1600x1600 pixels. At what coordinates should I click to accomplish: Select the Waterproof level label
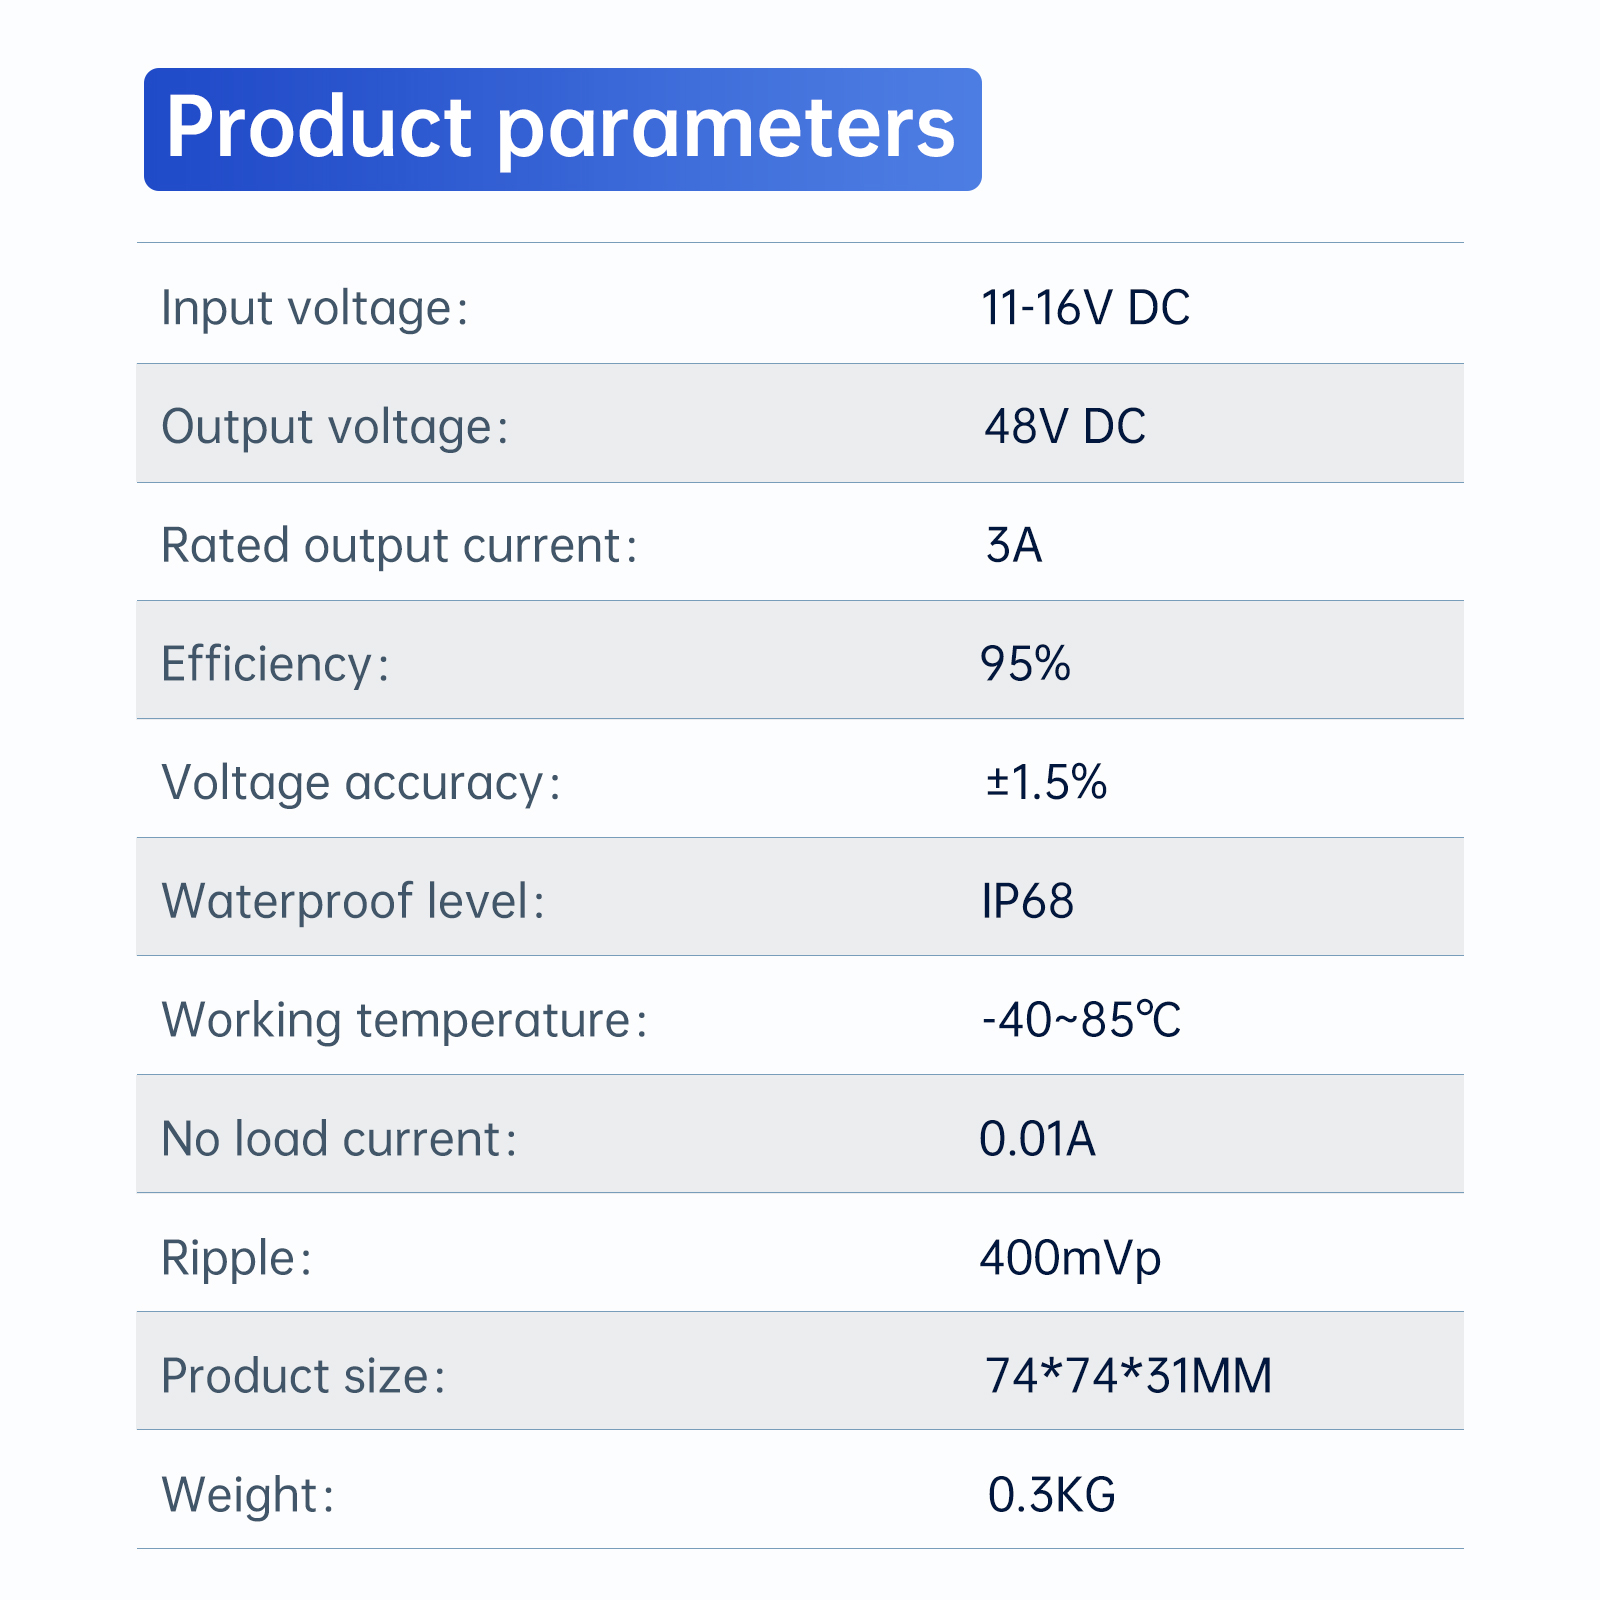pyautogui.click(x=353, y=901)
